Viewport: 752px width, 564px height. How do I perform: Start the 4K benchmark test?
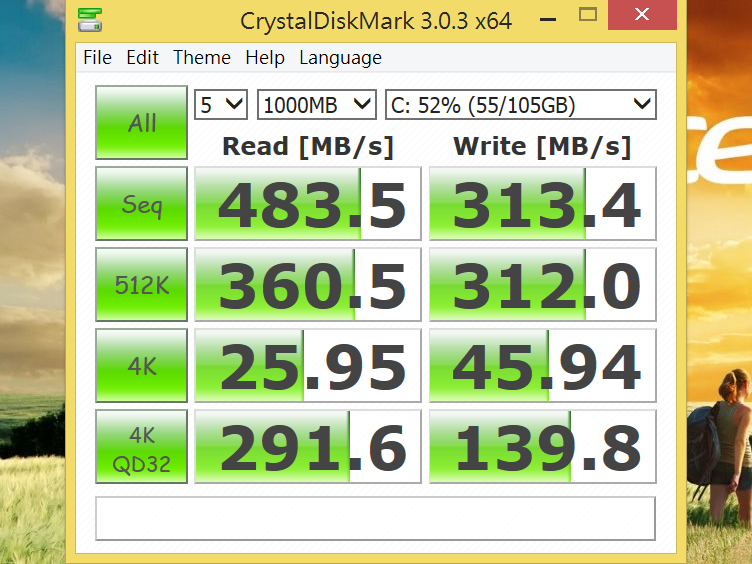[x=141, y=365]
